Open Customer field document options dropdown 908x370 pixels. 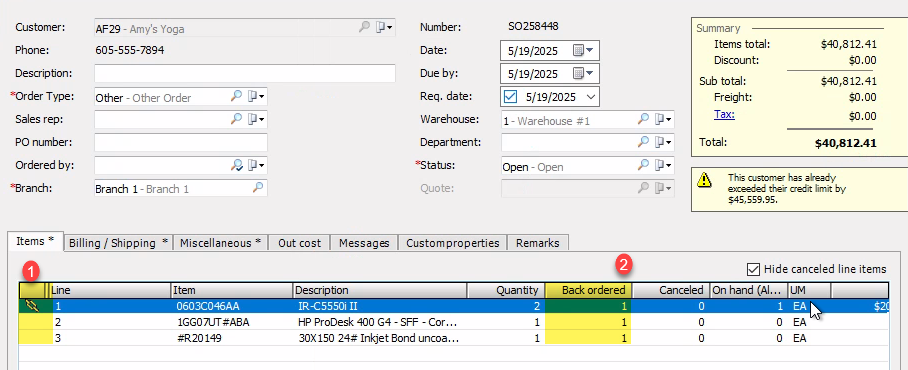[385, 27]
